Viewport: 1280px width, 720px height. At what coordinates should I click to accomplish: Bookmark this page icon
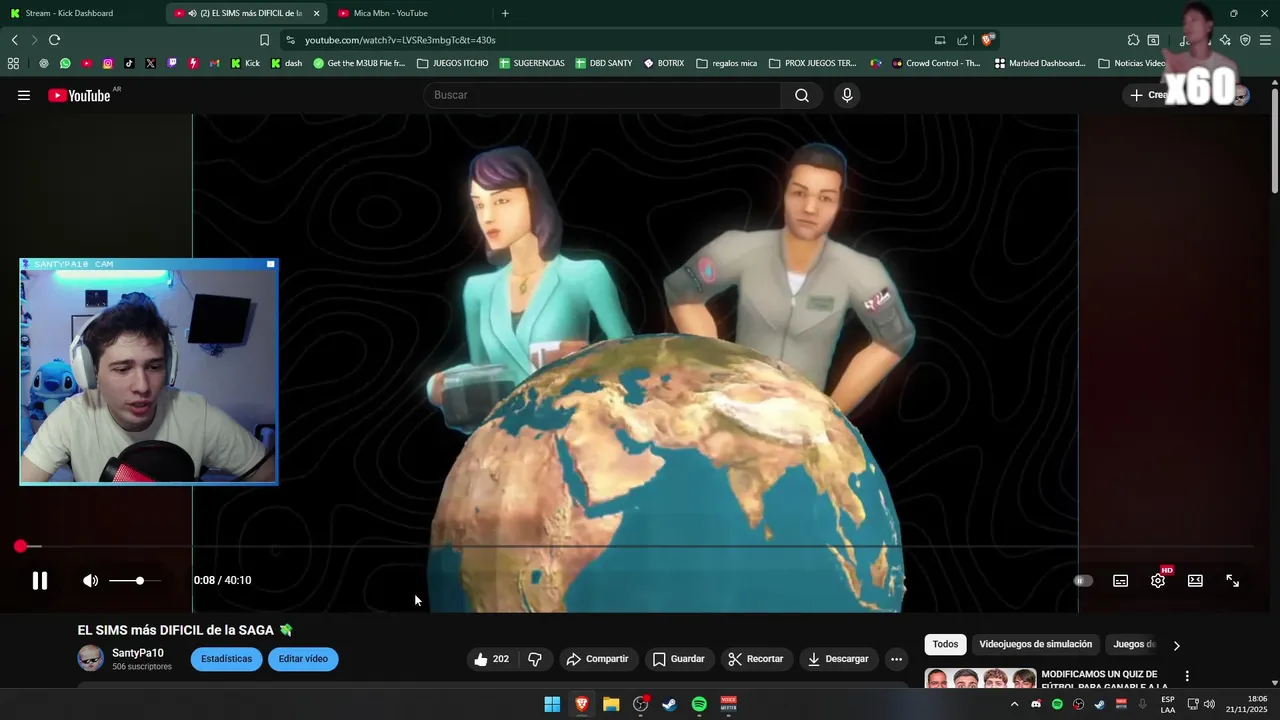pyautogui.click(x=264, y=40)
